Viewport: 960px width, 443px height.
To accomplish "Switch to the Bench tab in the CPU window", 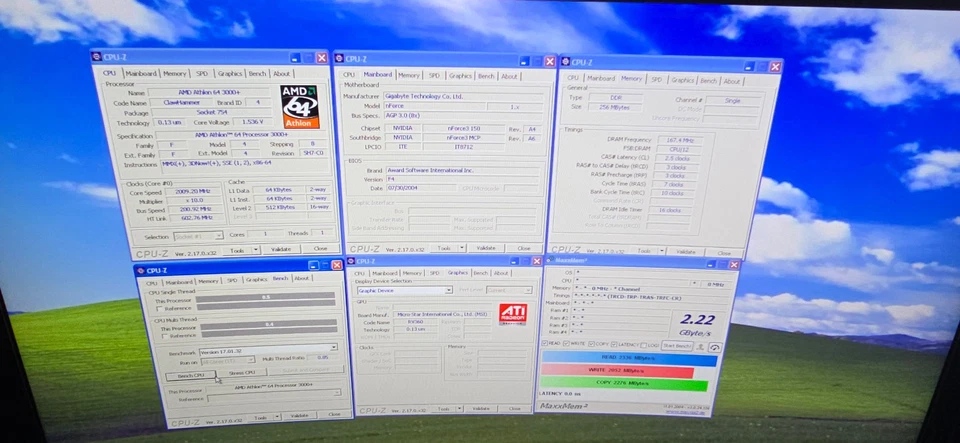I will (x=257, y=73).
